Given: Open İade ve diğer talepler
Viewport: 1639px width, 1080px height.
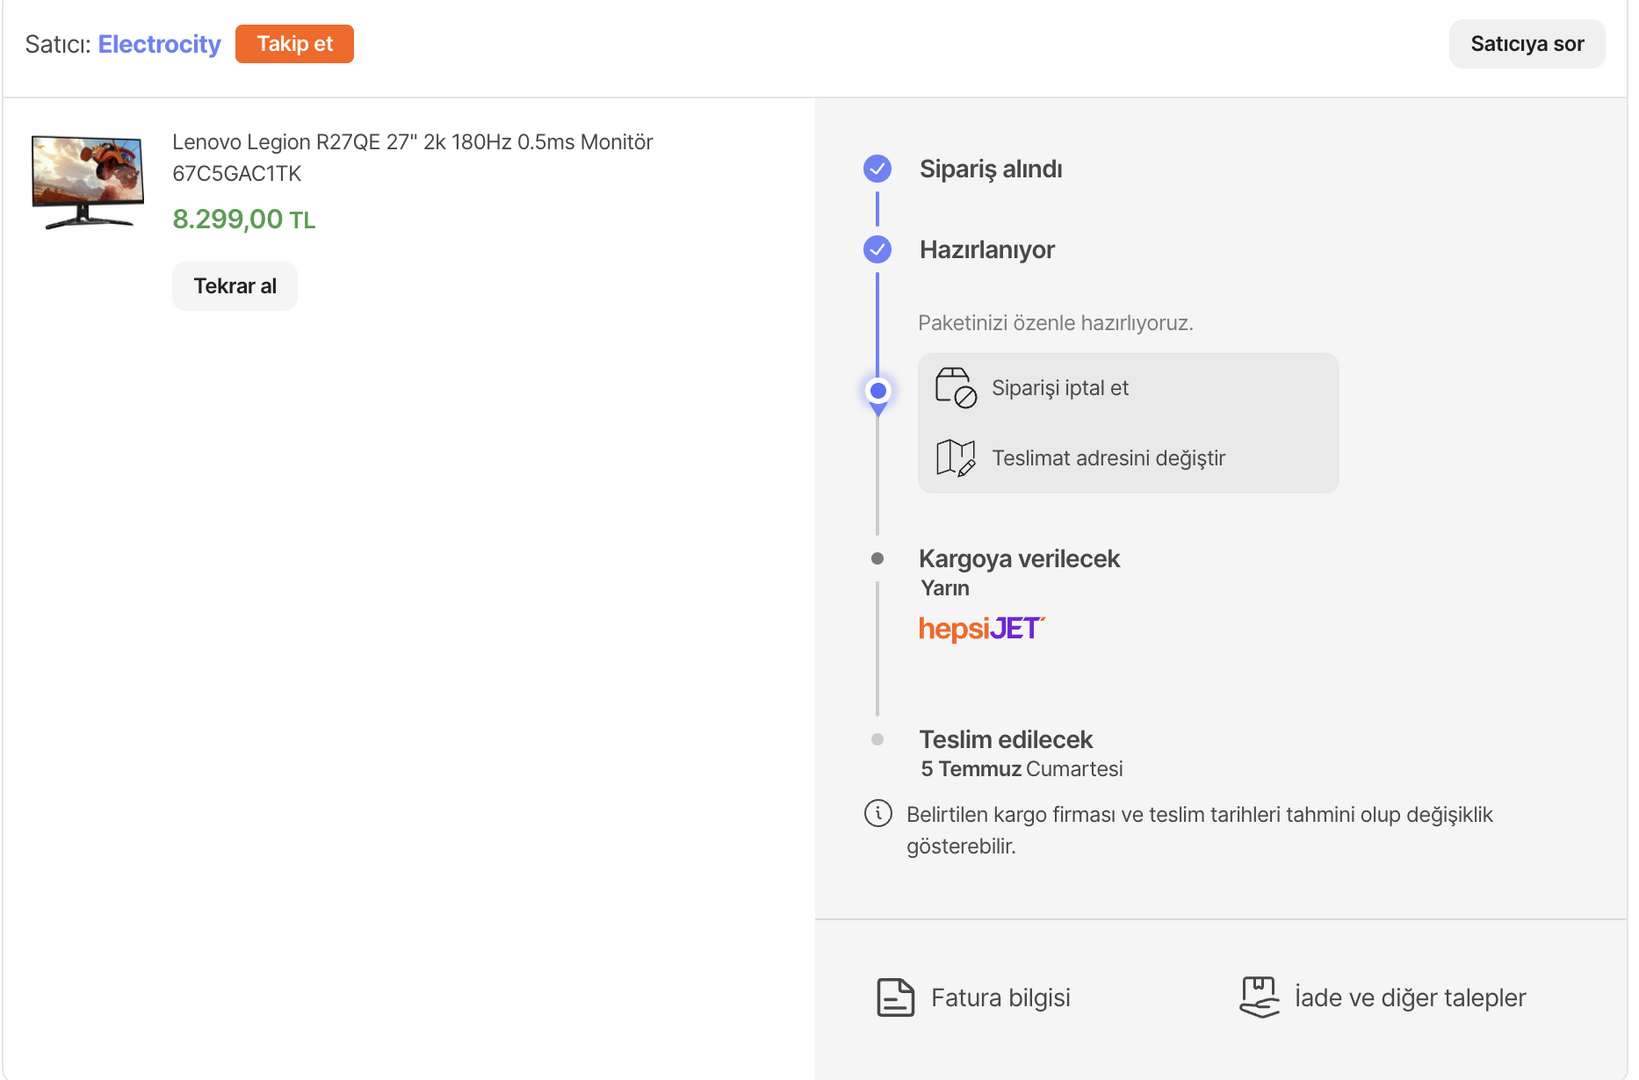Looking at the screenshot, I should (x=1409, y=997).
